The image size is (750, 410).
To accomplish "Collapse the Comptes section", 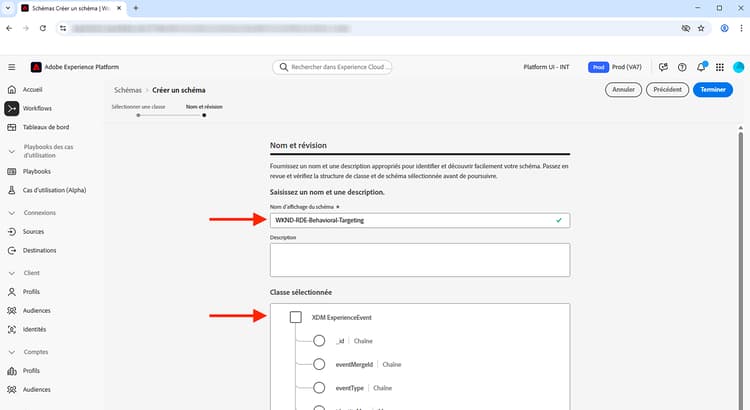I will click(12, 352).
